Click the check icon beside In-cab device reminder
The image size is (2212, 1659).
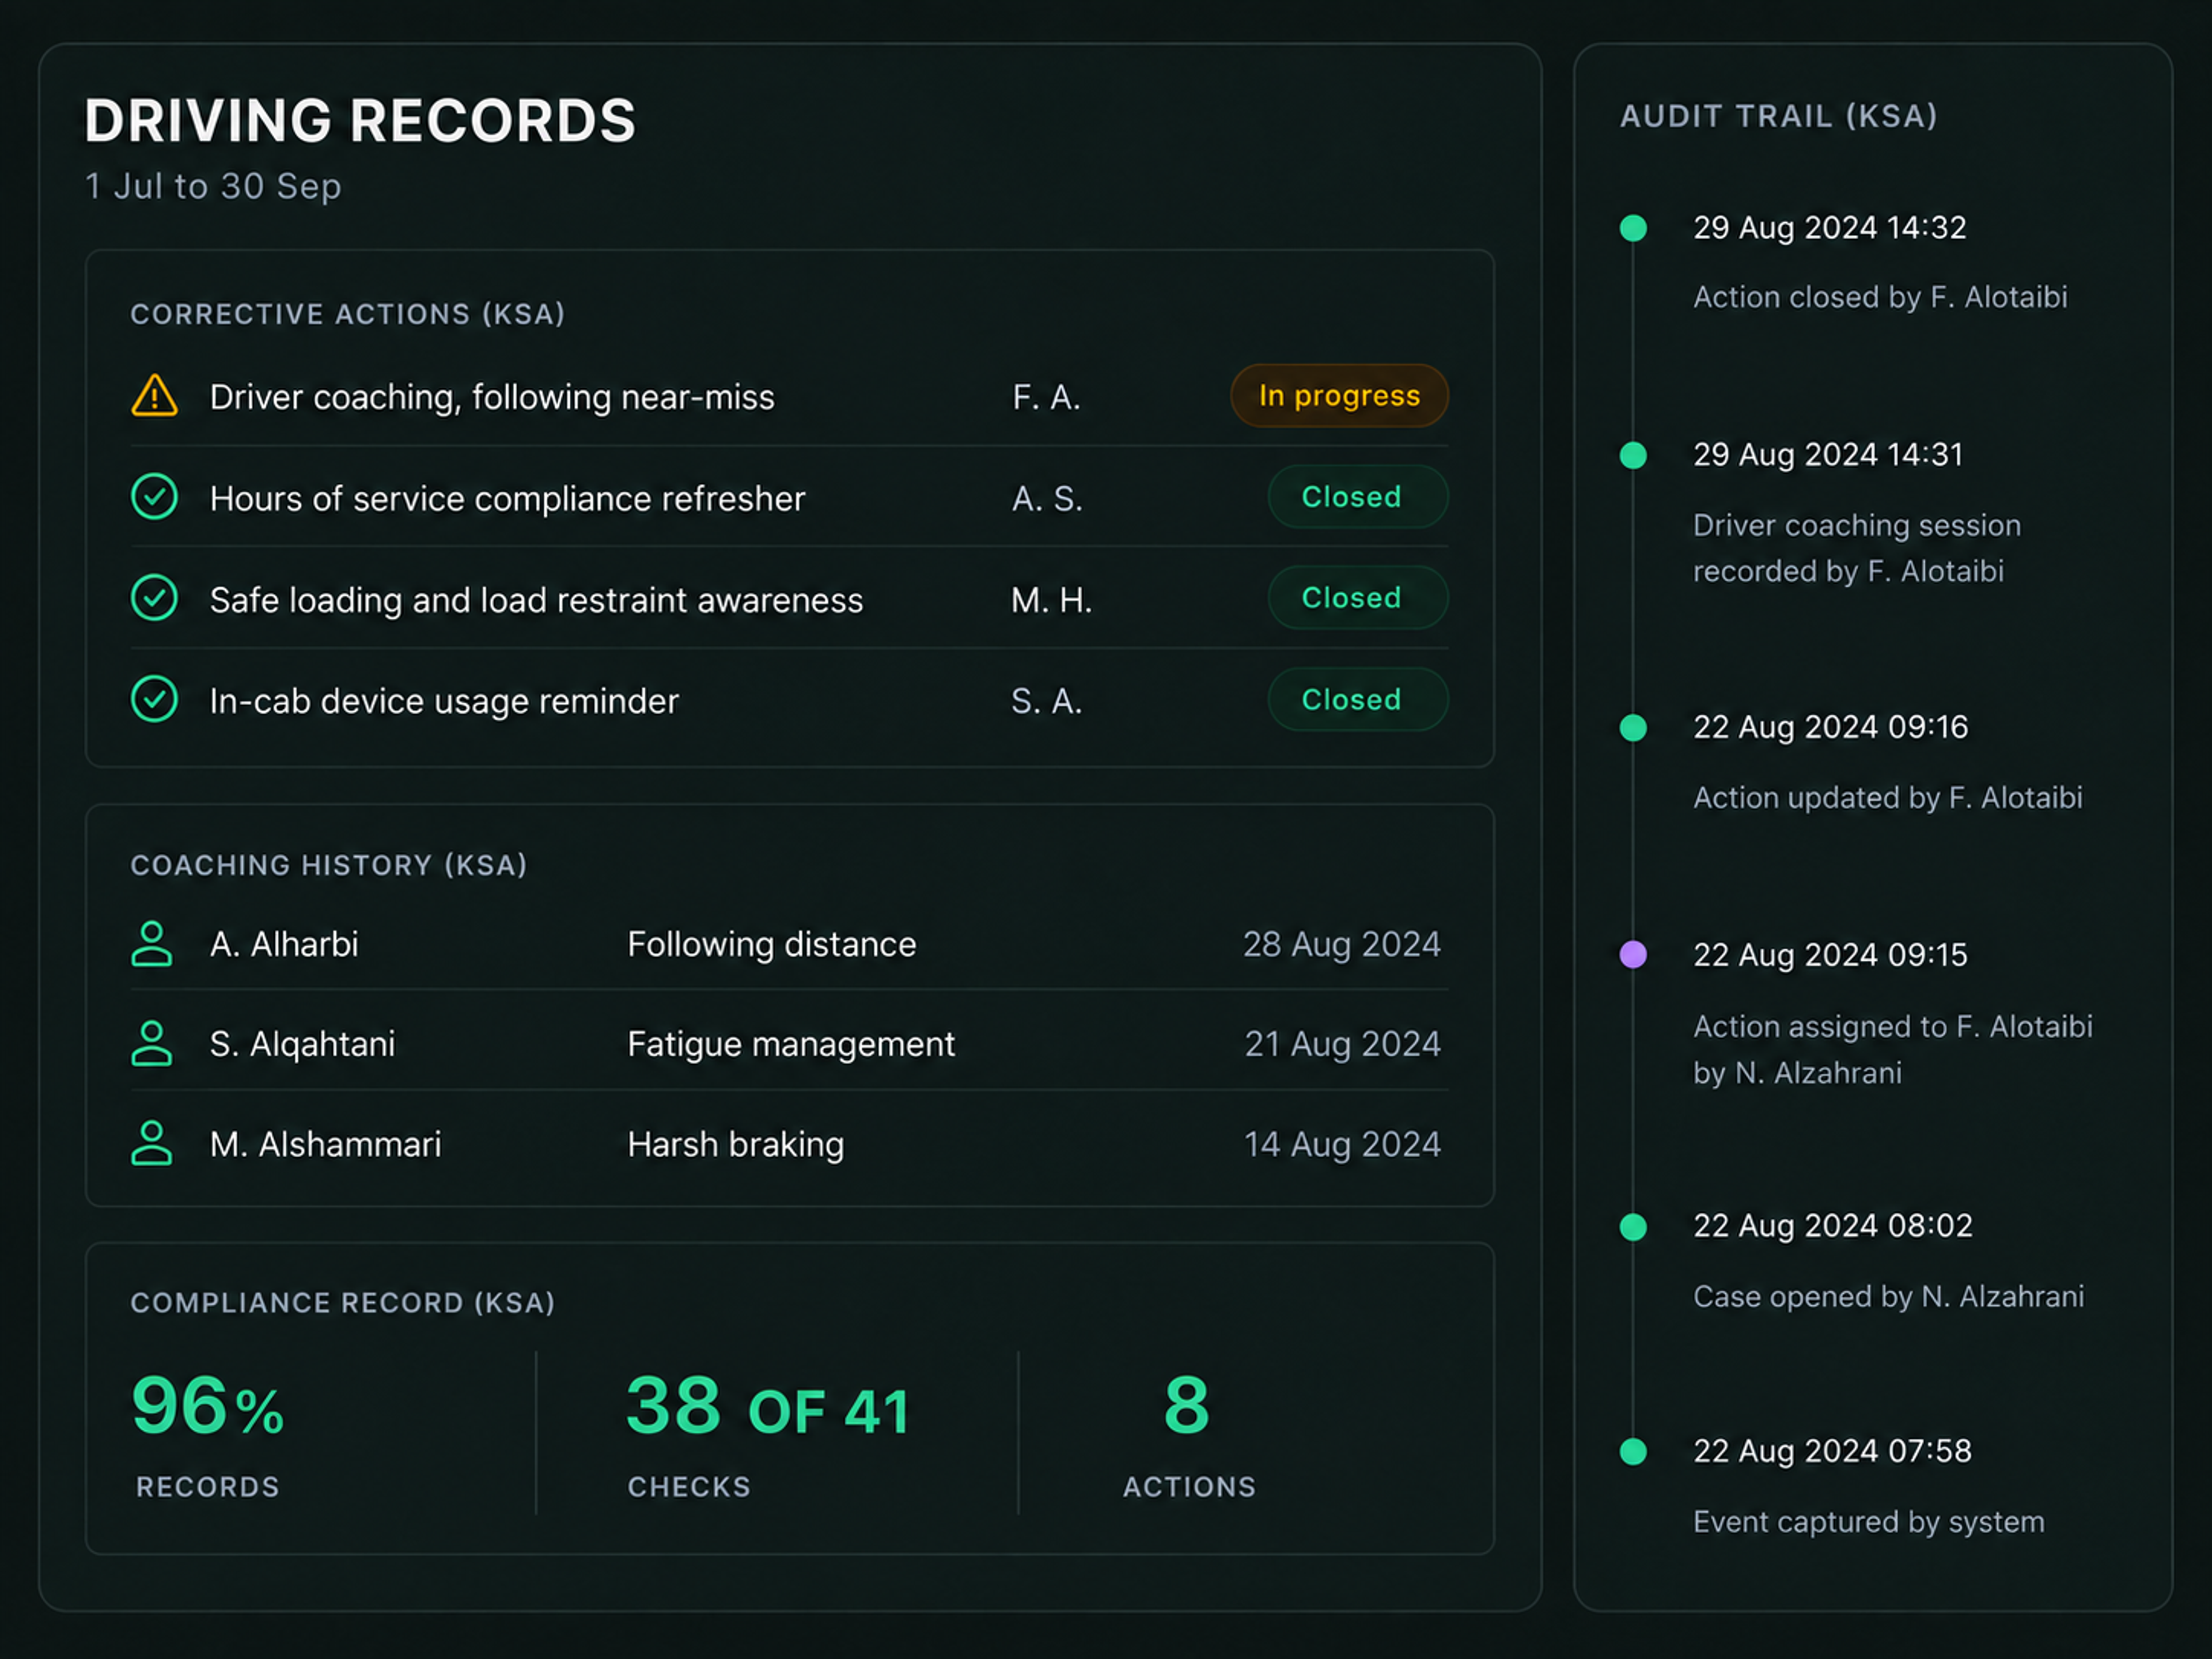(x=154, y=699)
